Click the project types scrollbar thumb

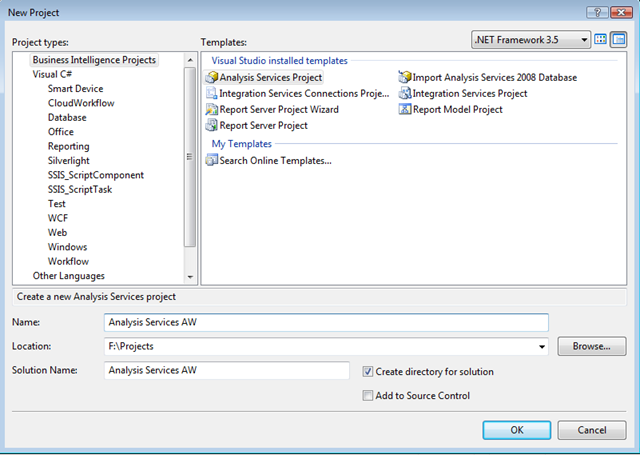pos(190,157)
